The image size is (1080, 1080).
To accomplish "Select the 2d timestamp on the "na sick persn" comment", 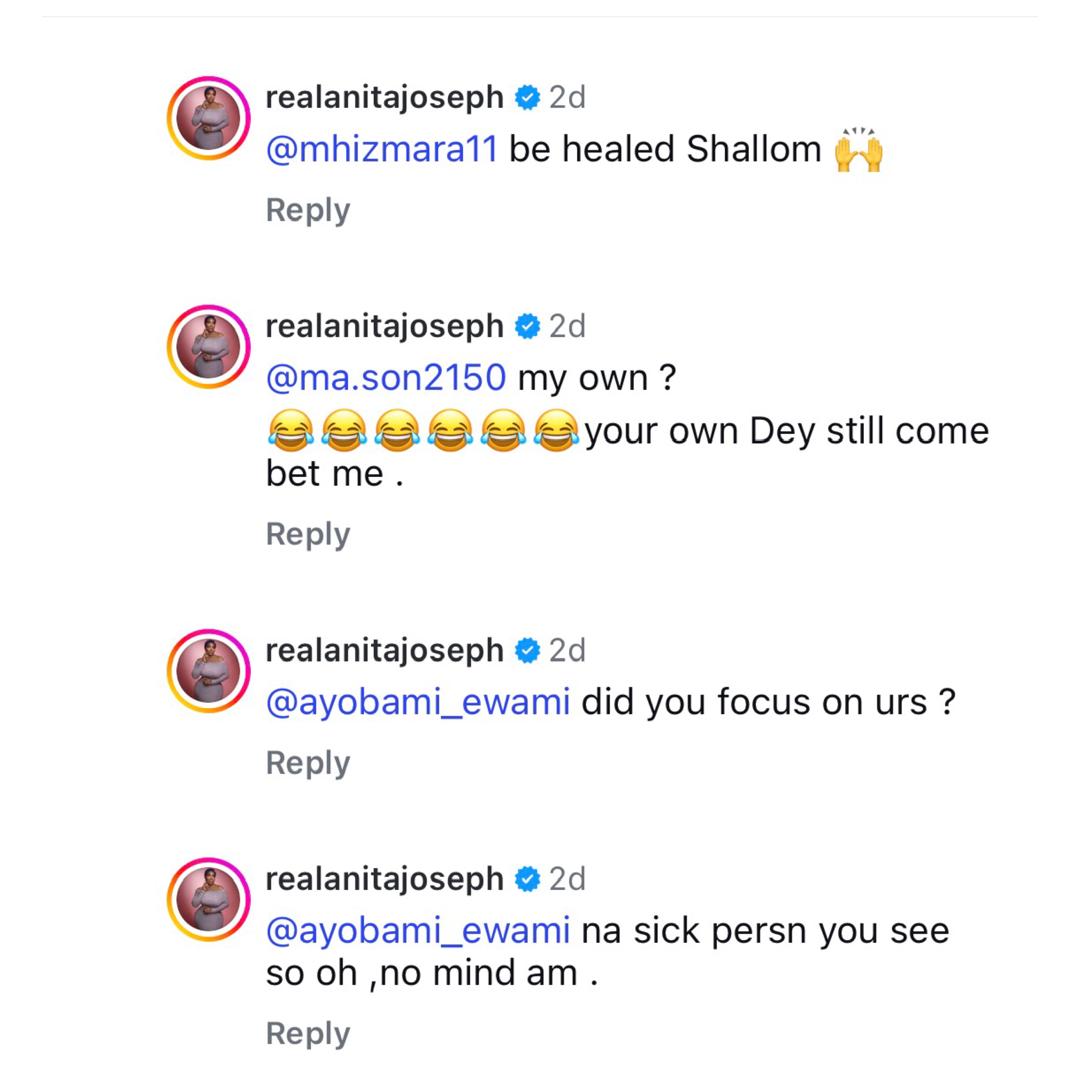I will click(567, 880).
